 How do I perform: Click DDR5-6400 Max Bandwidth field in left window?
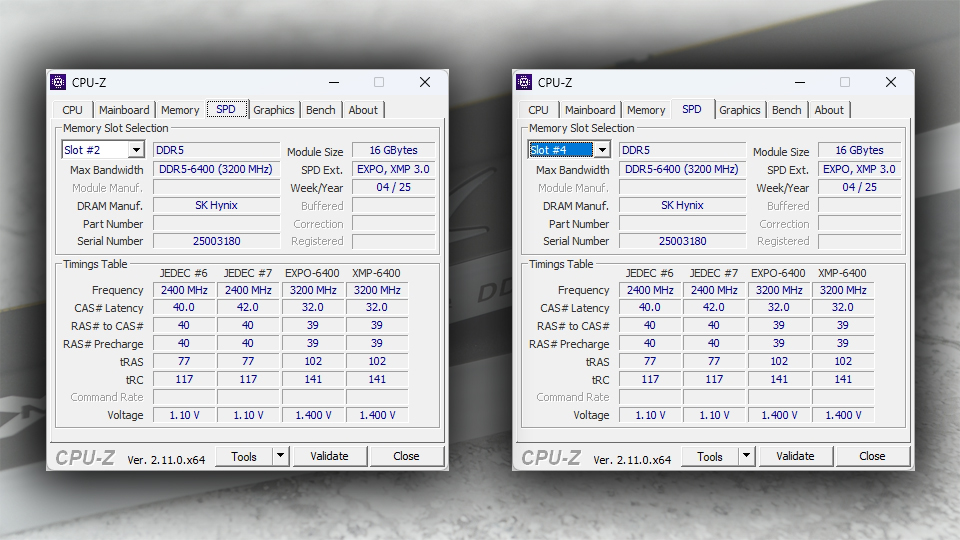[216, 169]
